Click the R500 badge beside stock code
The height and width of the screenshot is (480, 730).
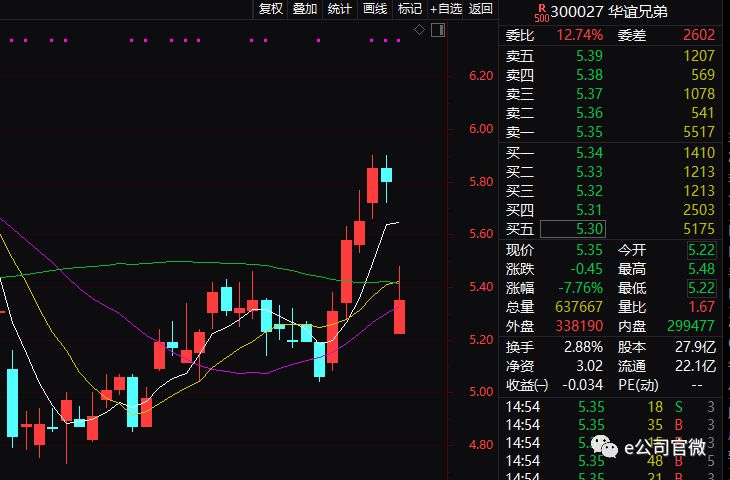tap(541, 14)
